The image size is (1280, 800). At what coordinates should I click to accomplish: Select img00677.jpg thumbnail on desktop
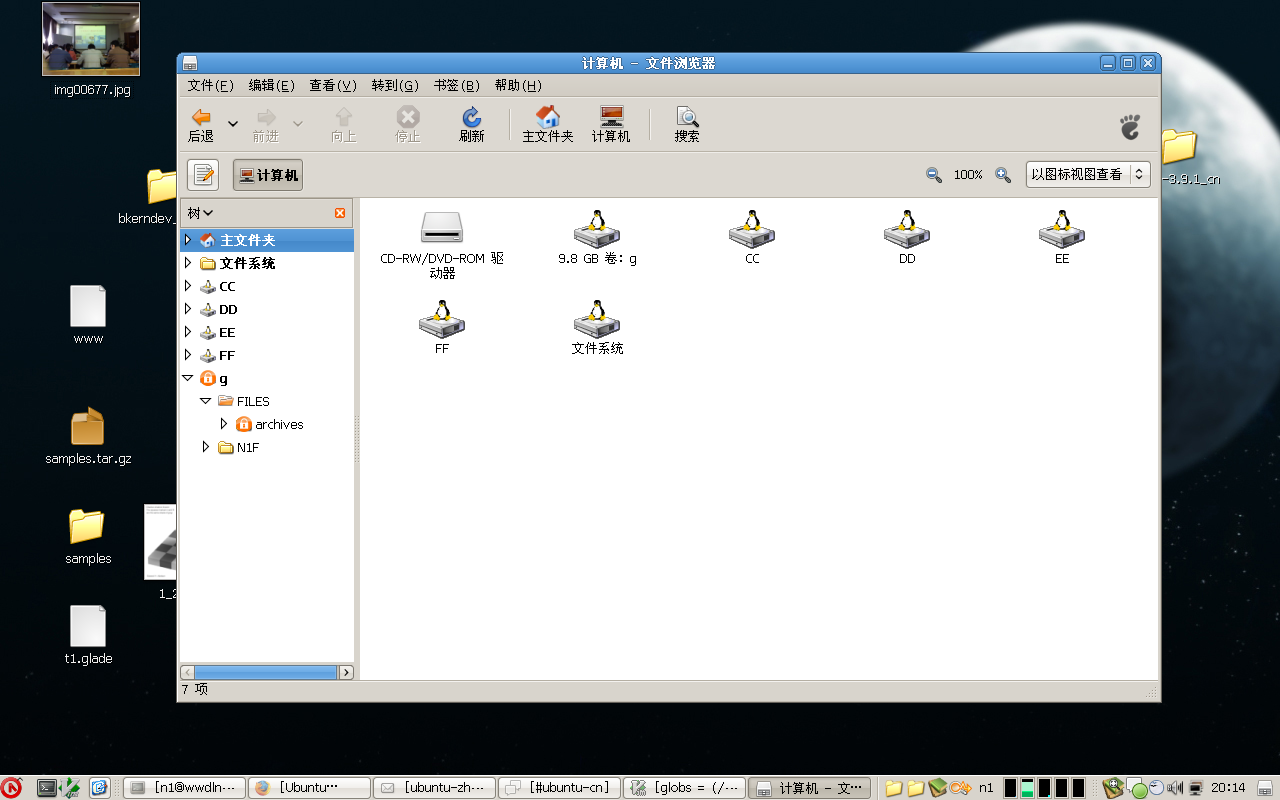click(91, 39)
